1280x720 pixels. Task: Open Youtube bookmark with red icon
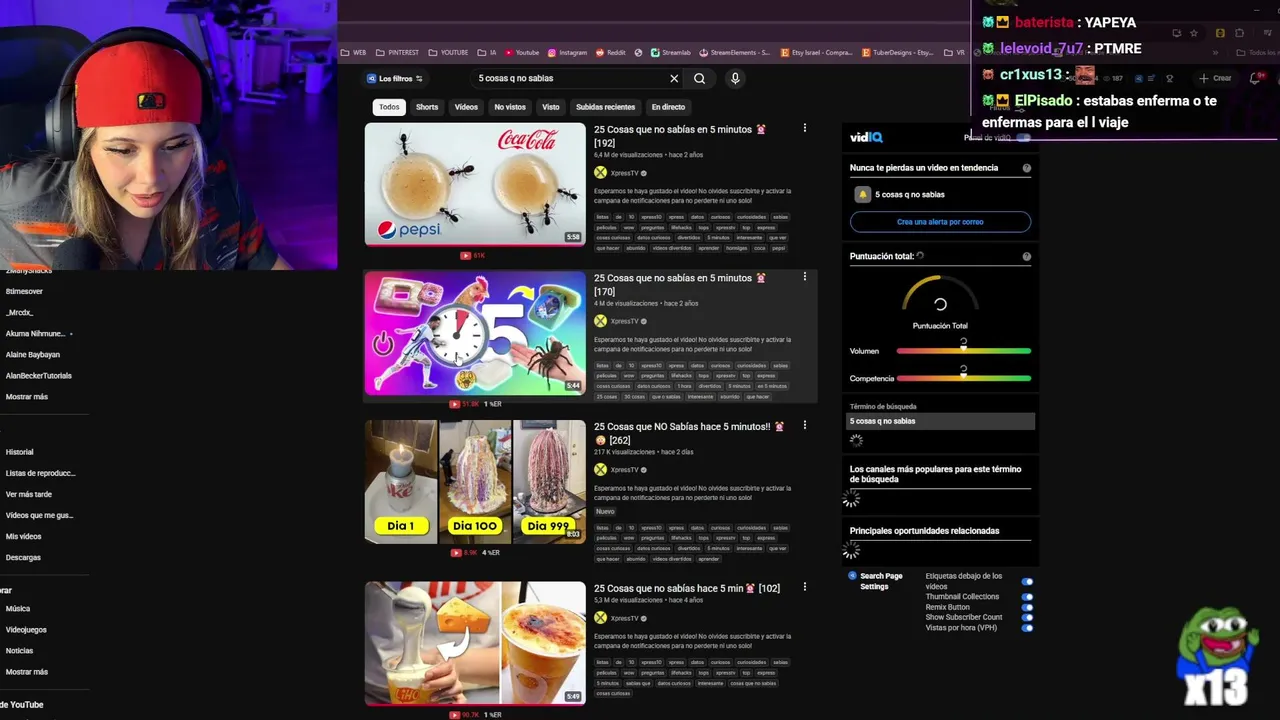coord(522,53)
